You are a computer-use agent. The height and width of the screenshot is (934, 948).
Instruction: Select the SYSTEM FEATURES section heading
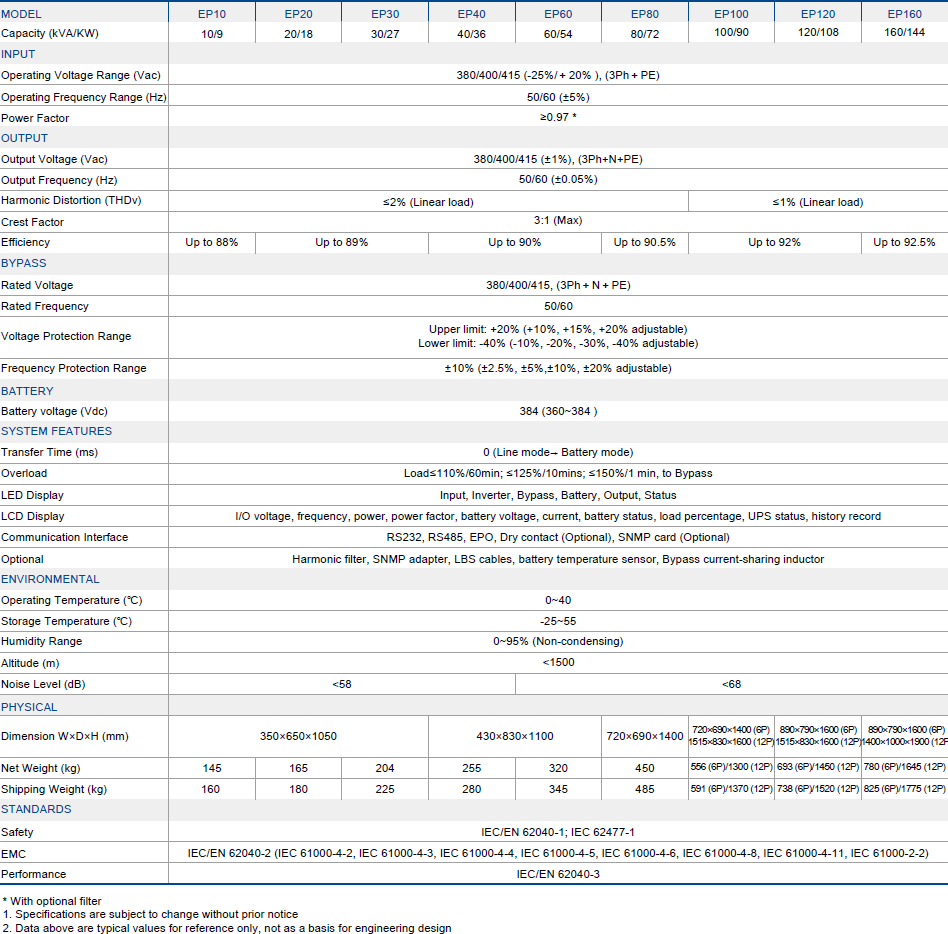[x=56, y=431]
